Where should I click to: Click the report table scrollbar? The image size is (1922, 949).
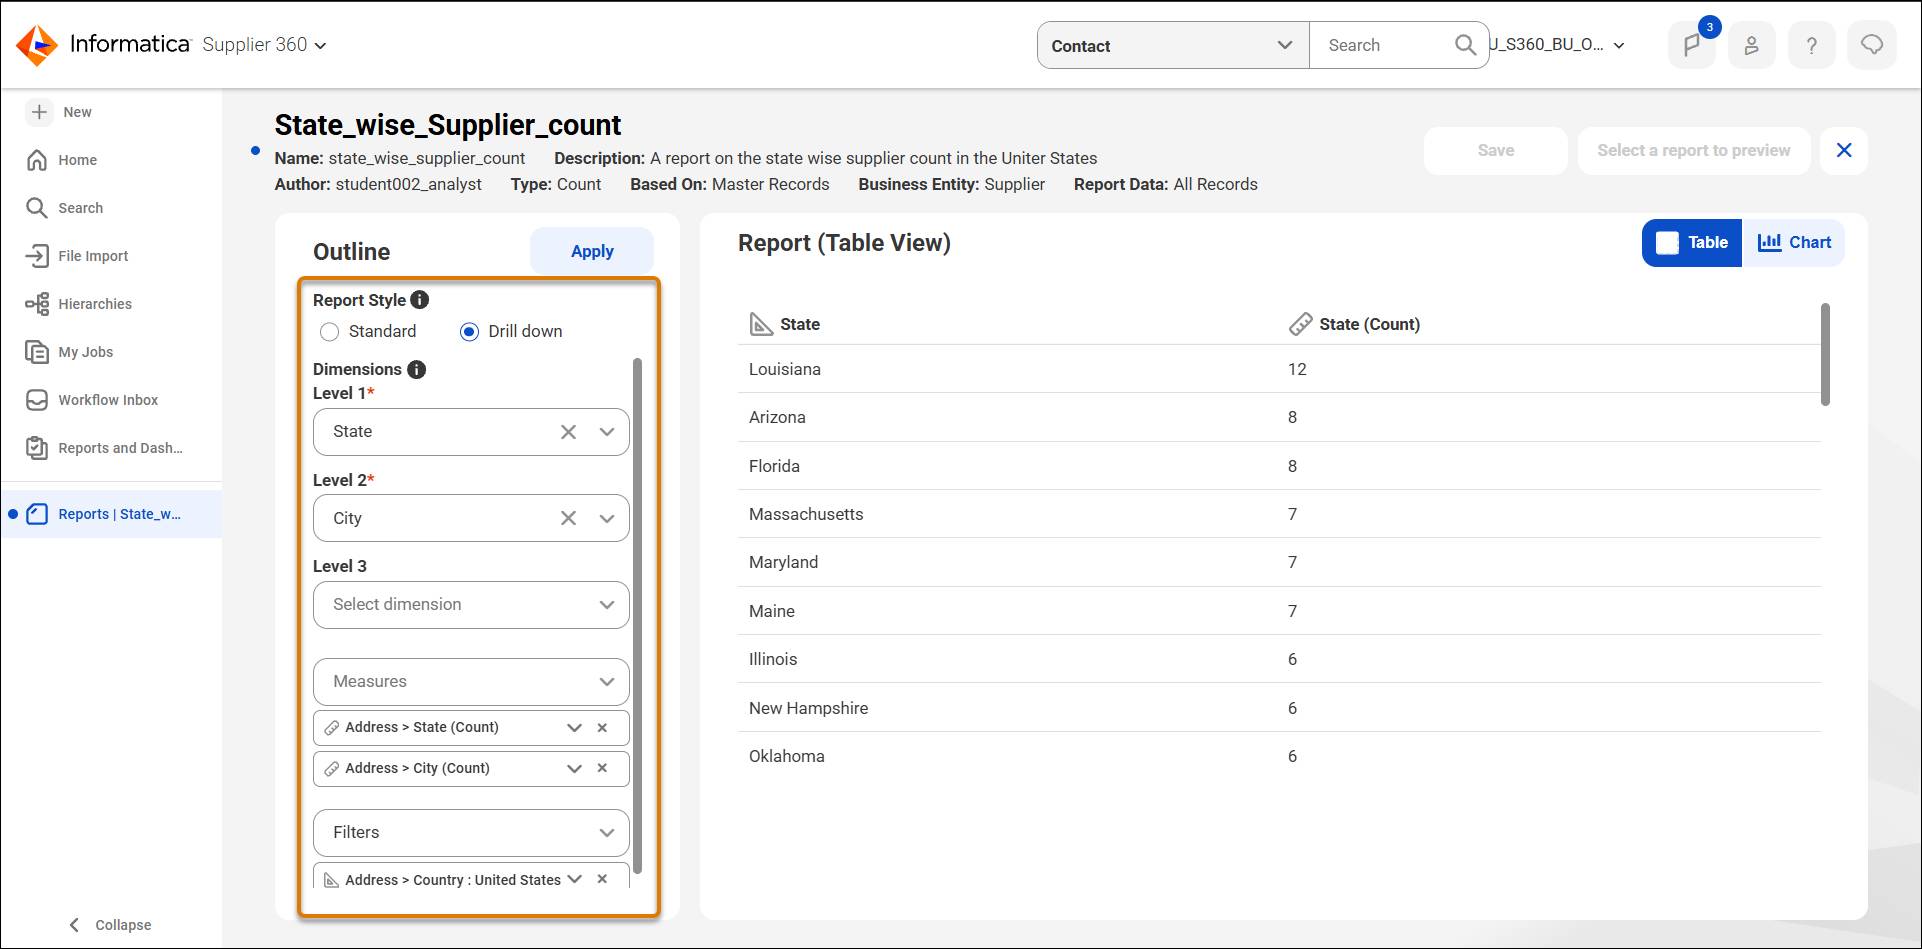click(1825, 355)
